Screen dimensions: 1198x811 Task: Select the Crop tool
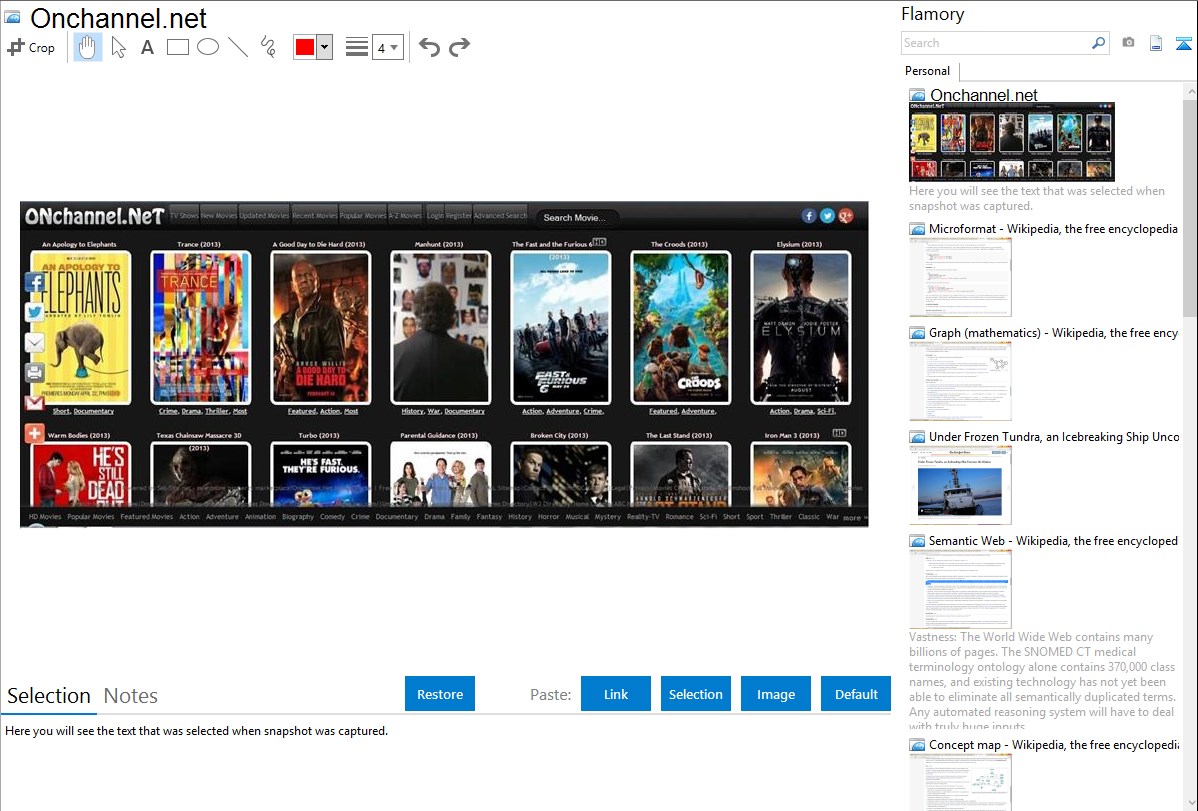(31, 47)
